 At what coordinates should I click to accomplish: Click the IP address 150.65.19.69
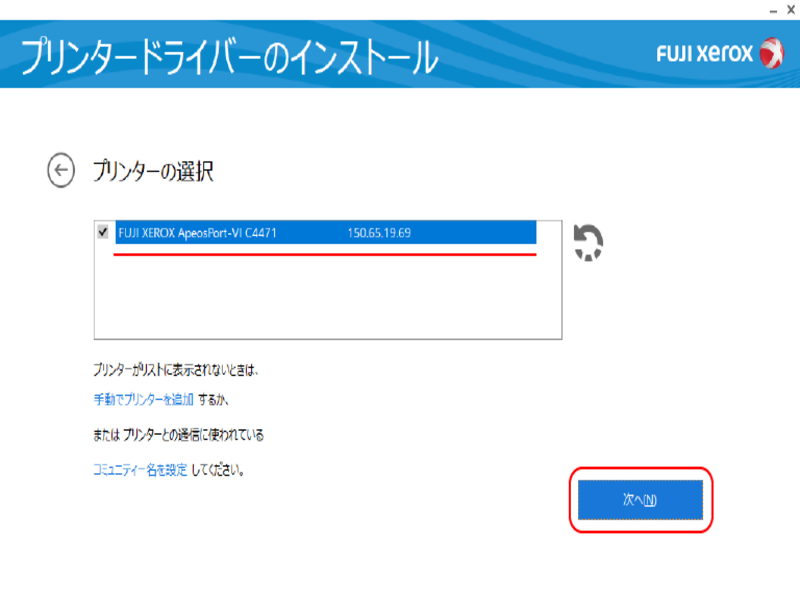coord(379,233)
